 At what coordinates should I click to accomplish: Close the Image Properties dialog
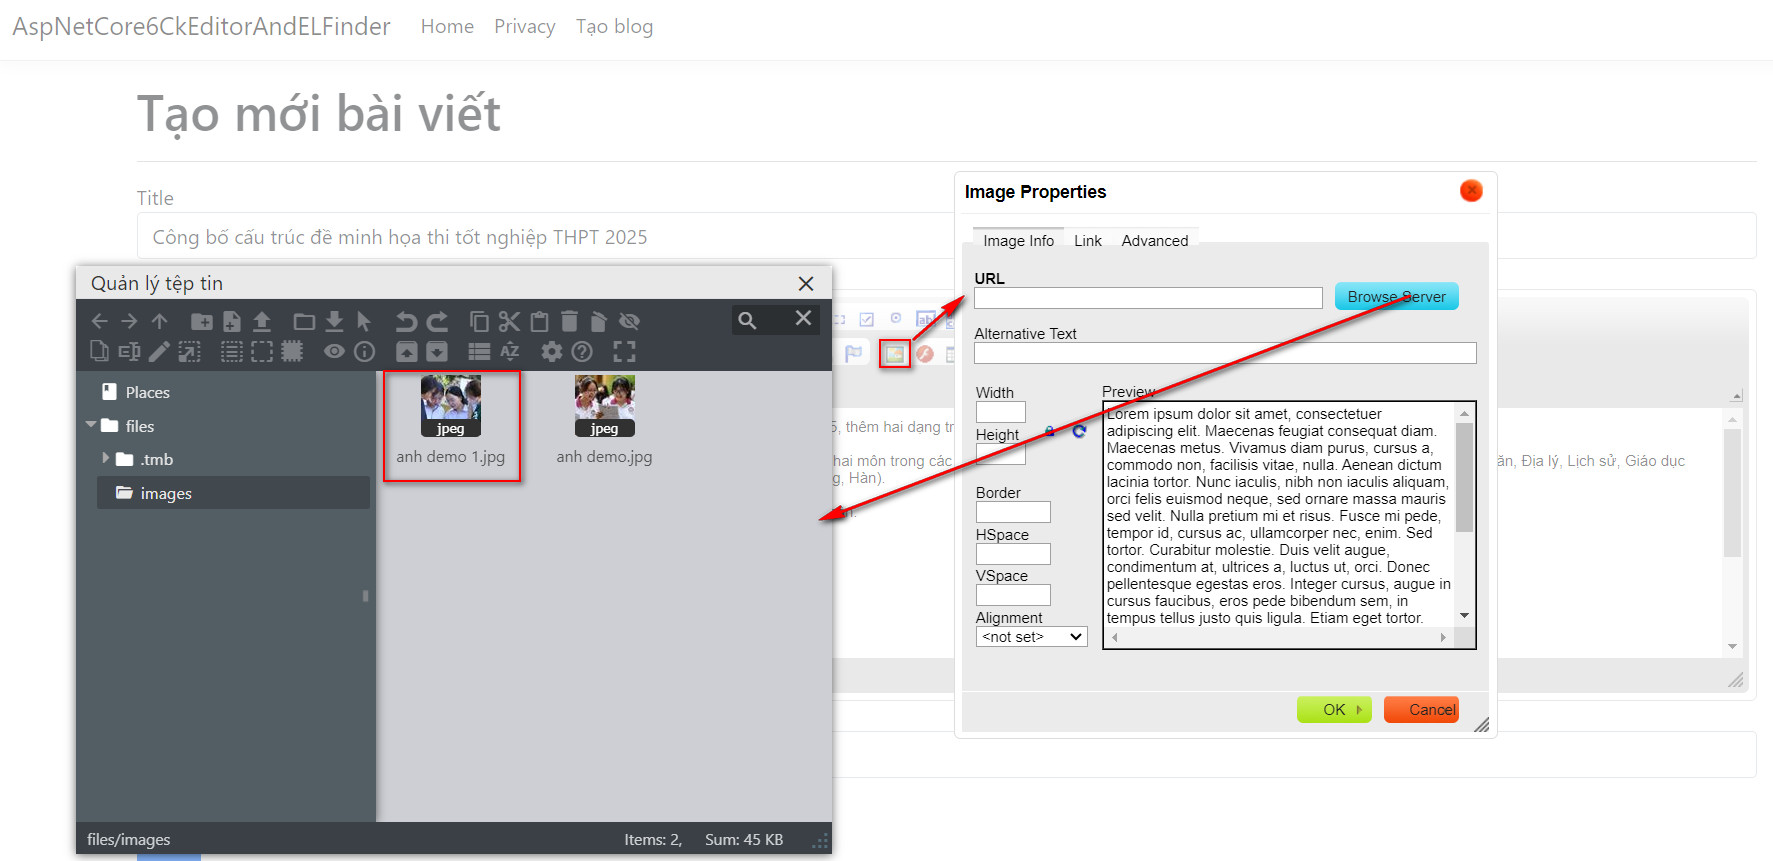coord(1471,190)
